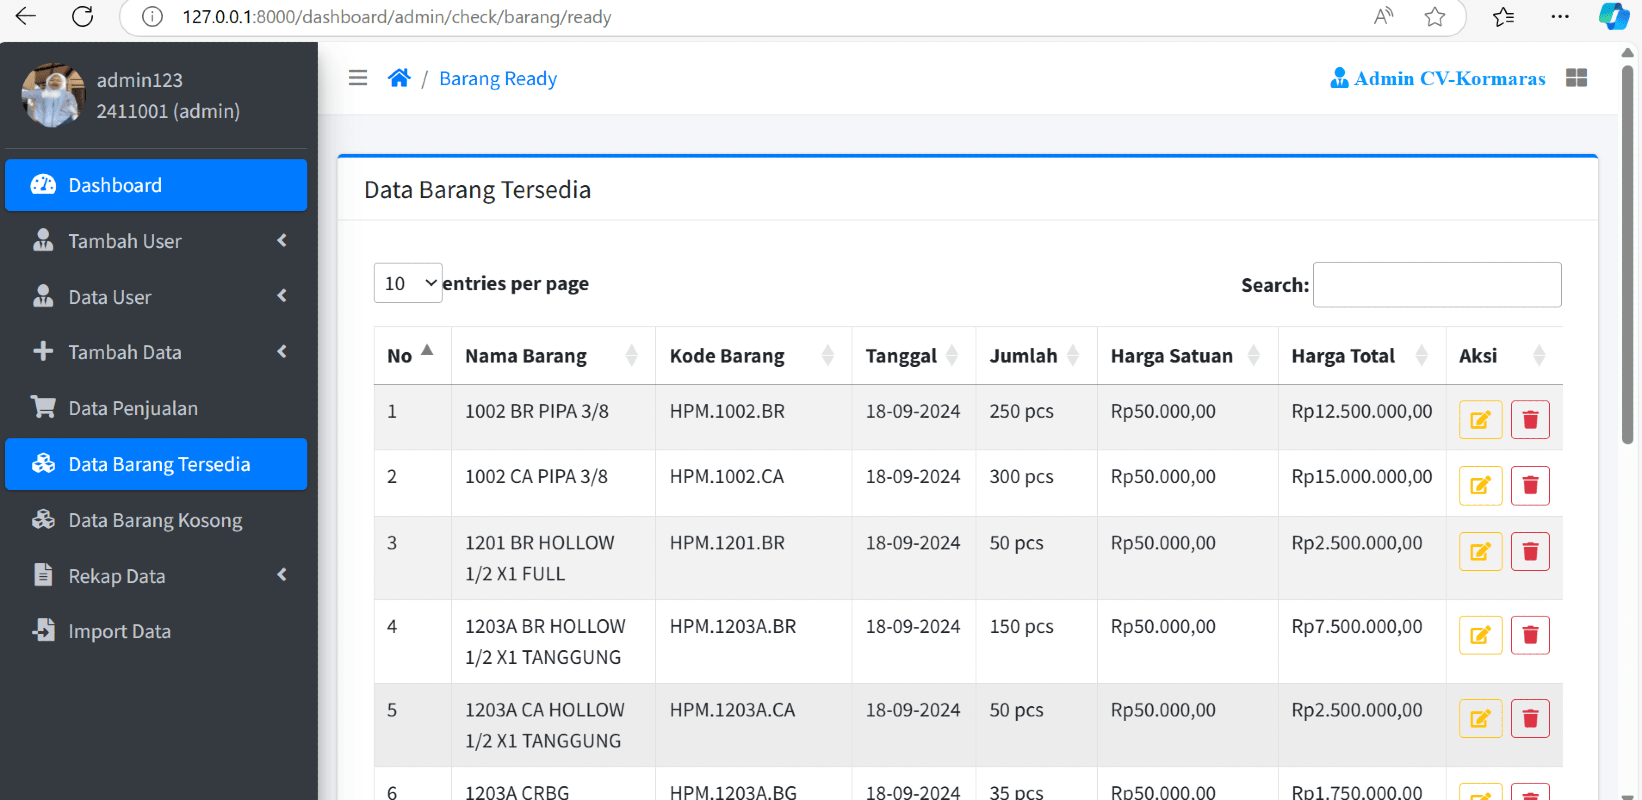
Task: Delete row 1002 CA PIPA 3/8
Action: [x=1530, y=486]
